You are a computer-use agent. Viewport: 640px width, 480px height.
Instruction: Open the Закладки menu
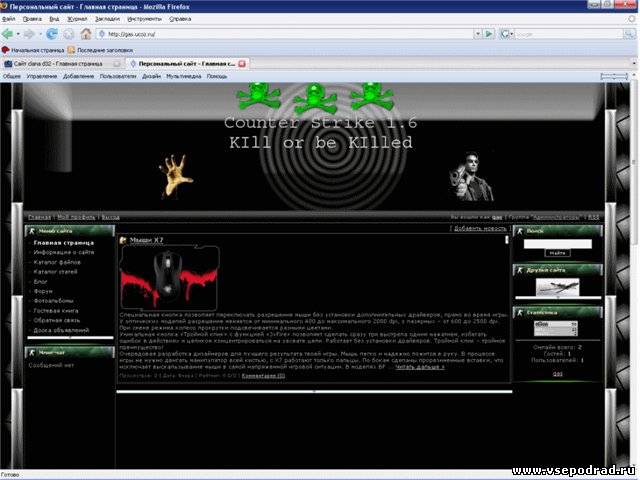point(107,19)
